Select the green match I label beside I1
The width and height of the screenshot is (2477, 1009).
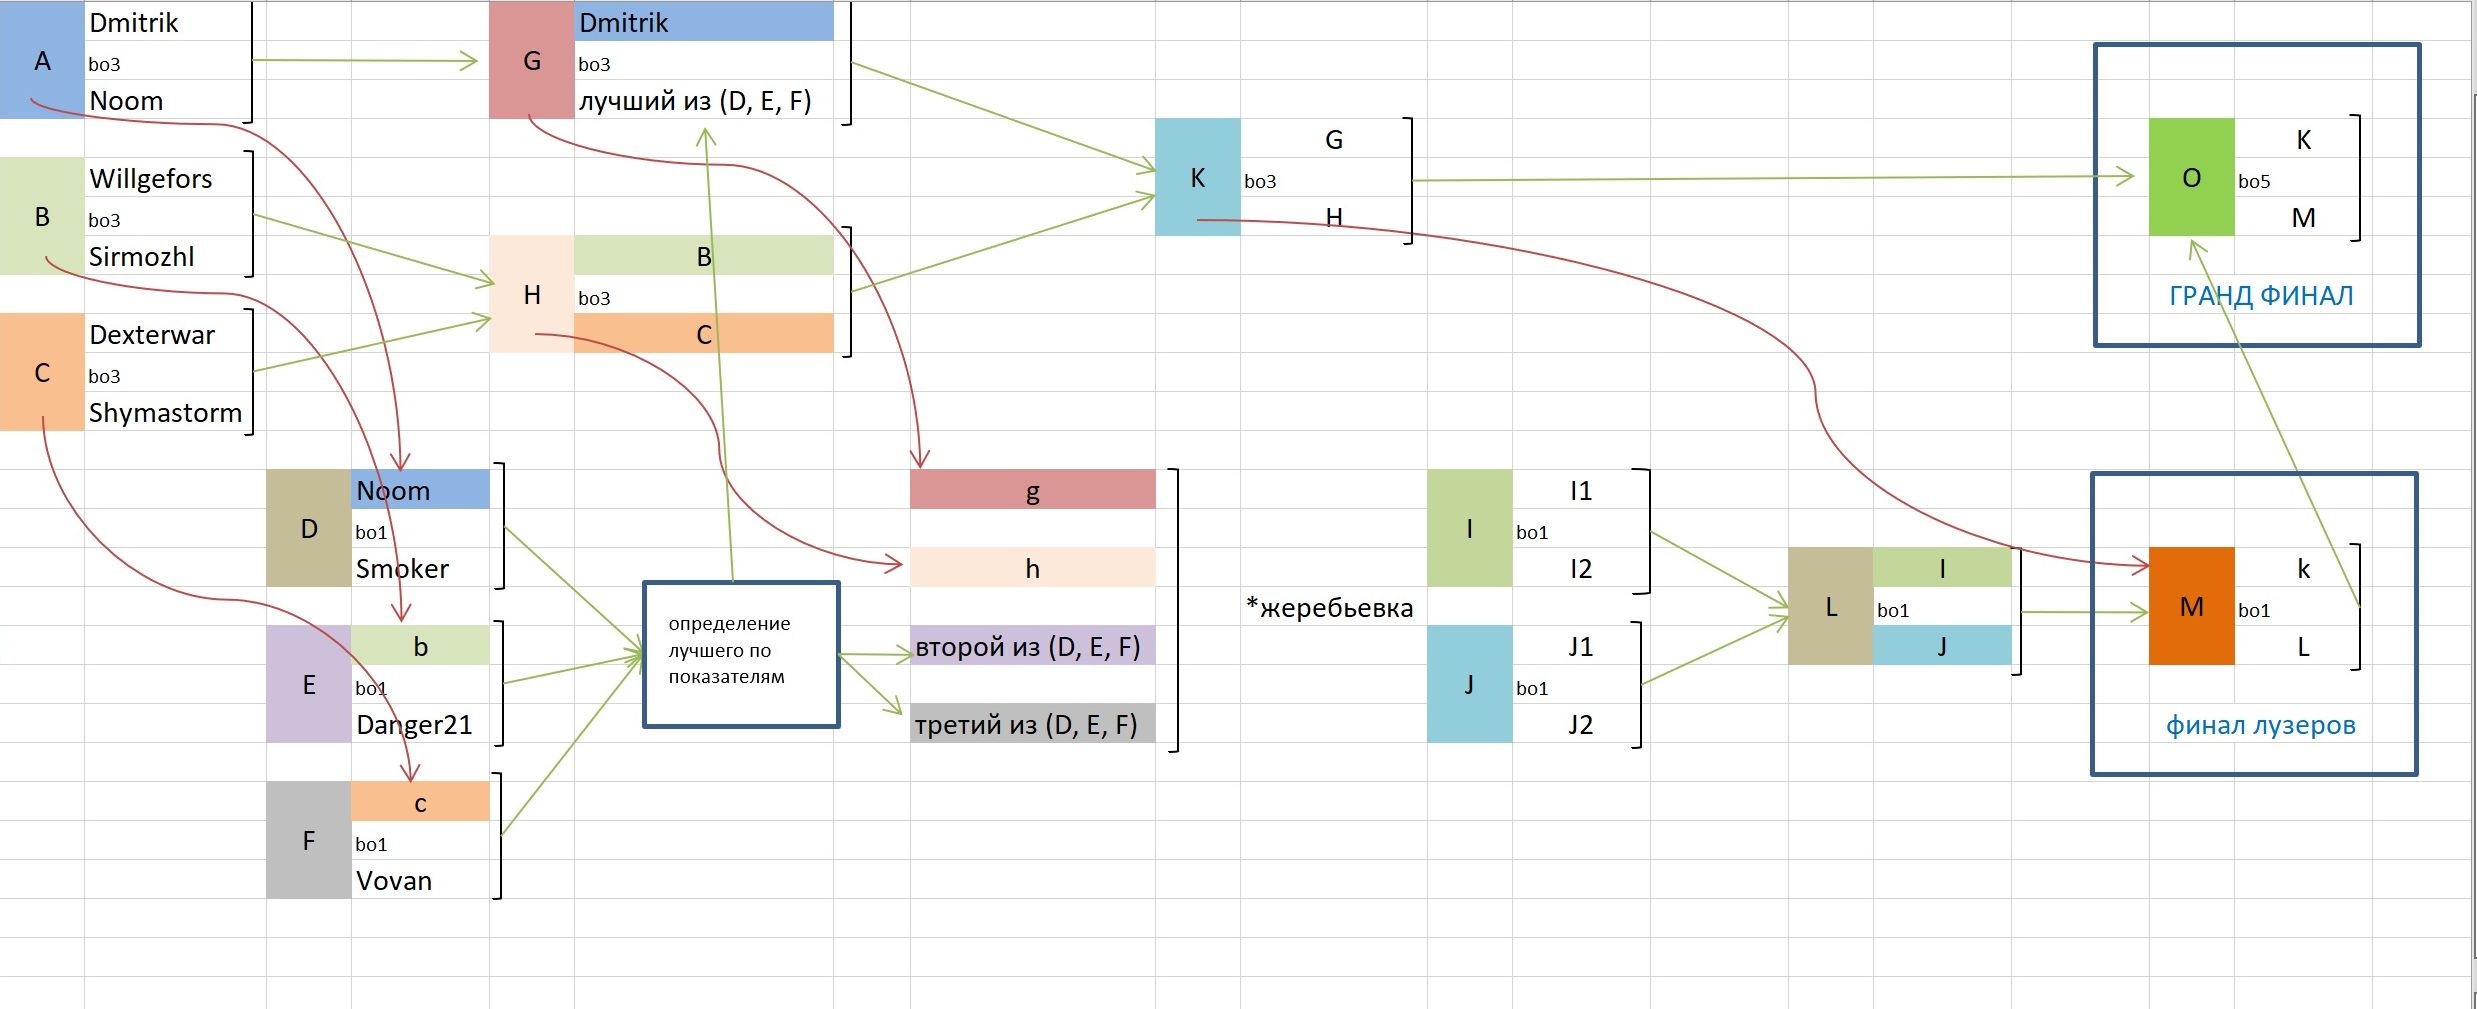click(1470, 528)
